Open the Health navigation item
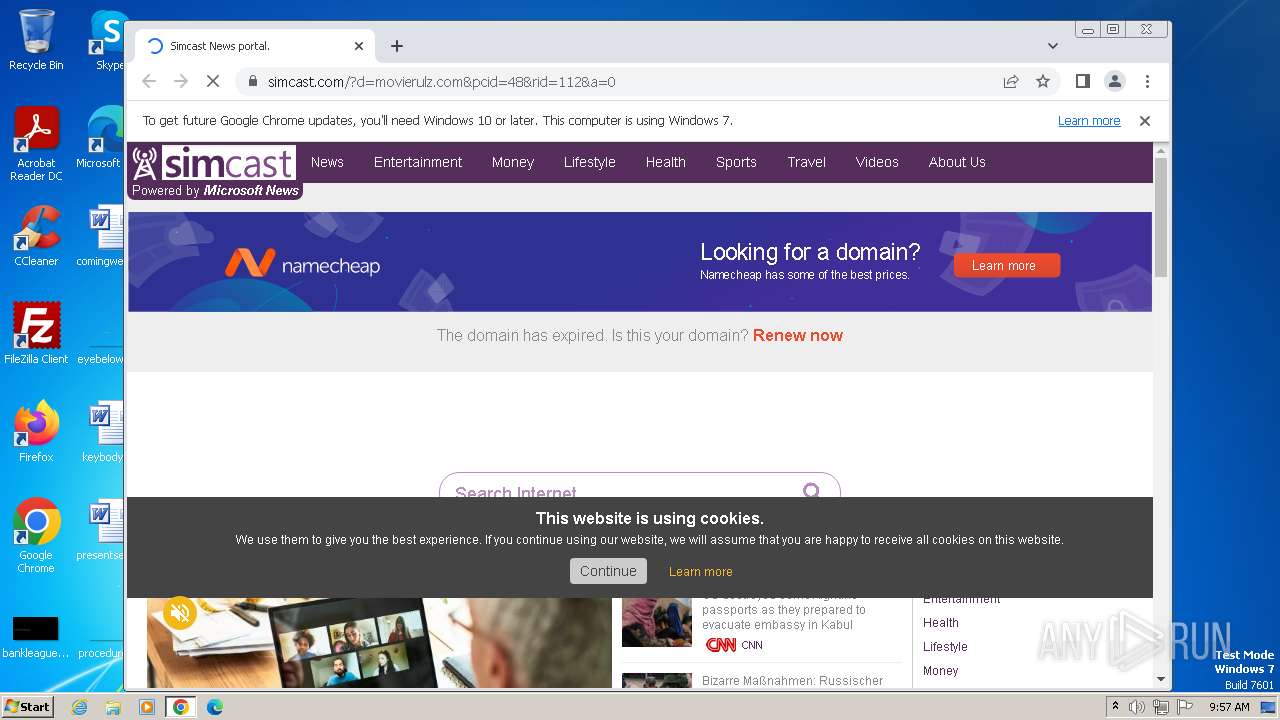The width and height of the screenshot is (1280, 720). coord(665,162)
